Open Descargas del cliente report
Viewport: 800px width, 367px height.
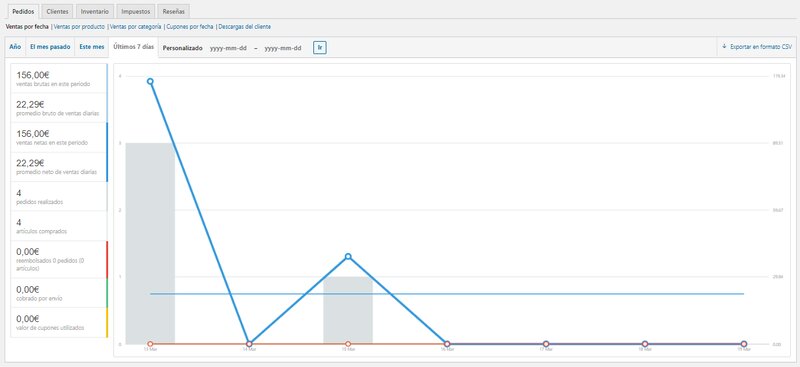(x=244, y=27)
